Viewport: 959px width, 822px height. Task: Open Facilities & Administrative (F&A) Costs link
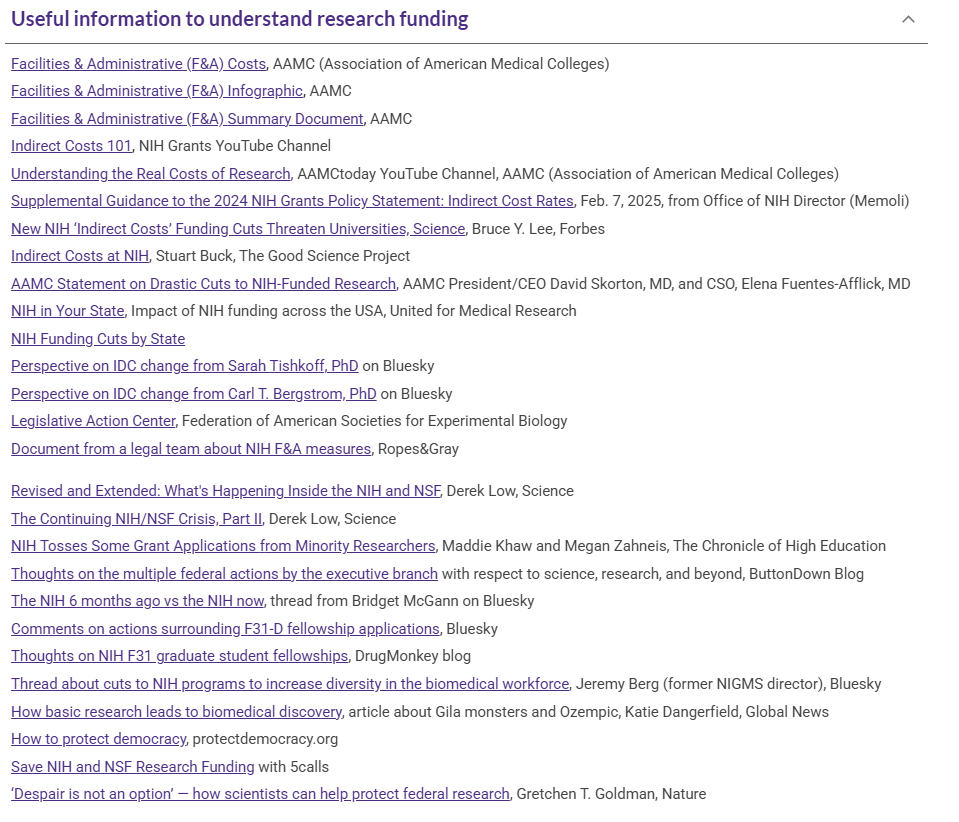(138, 64)
